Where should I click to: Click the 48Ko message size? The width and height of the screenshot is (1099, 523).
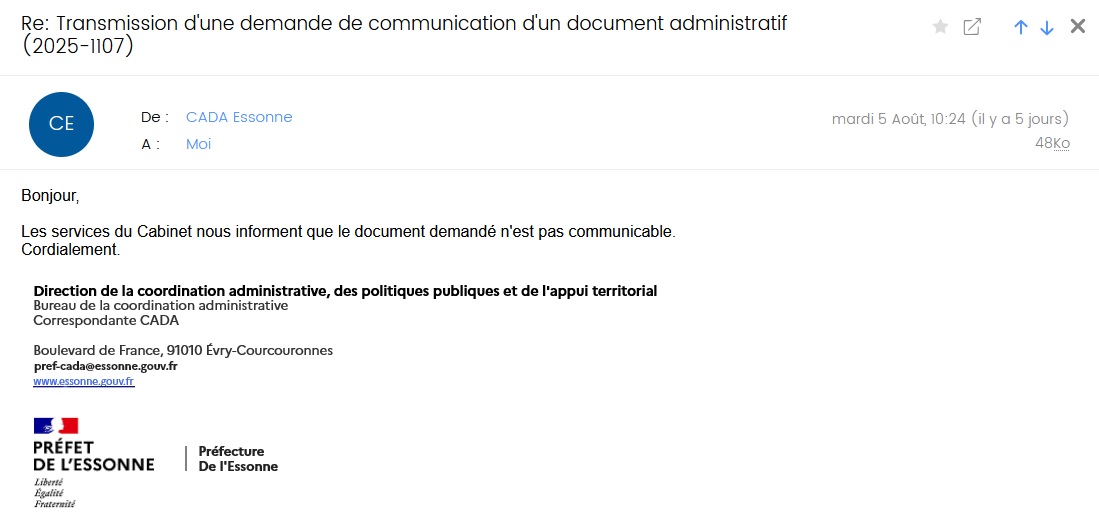(x=1052, y=143)
